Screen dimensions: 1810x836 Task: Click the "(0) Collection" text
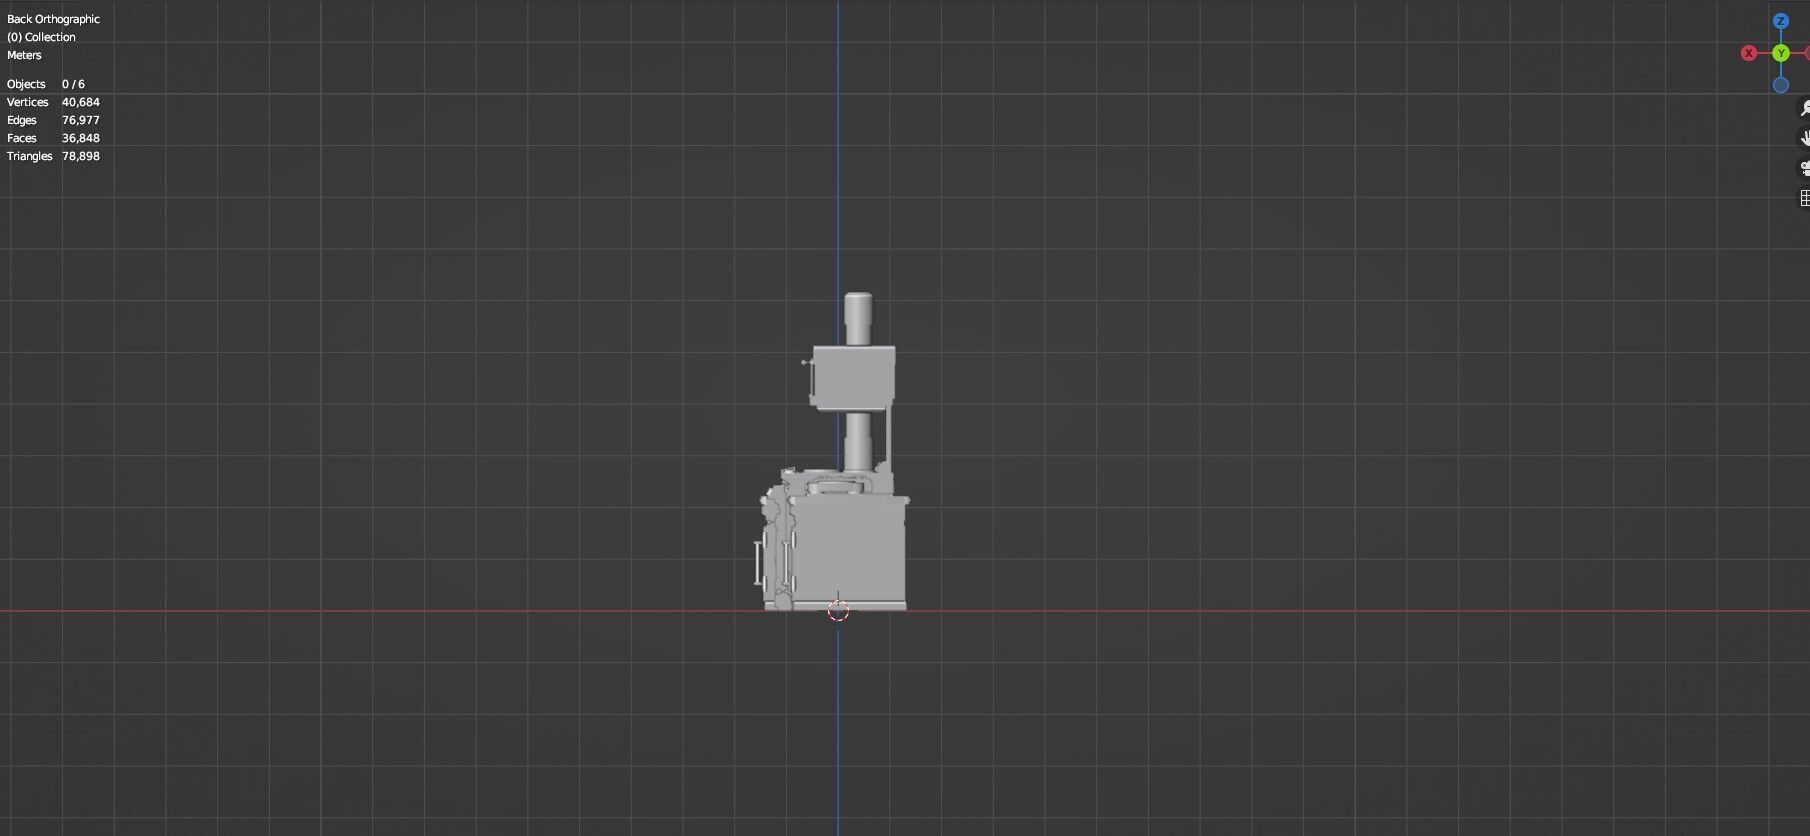[41, 37]
